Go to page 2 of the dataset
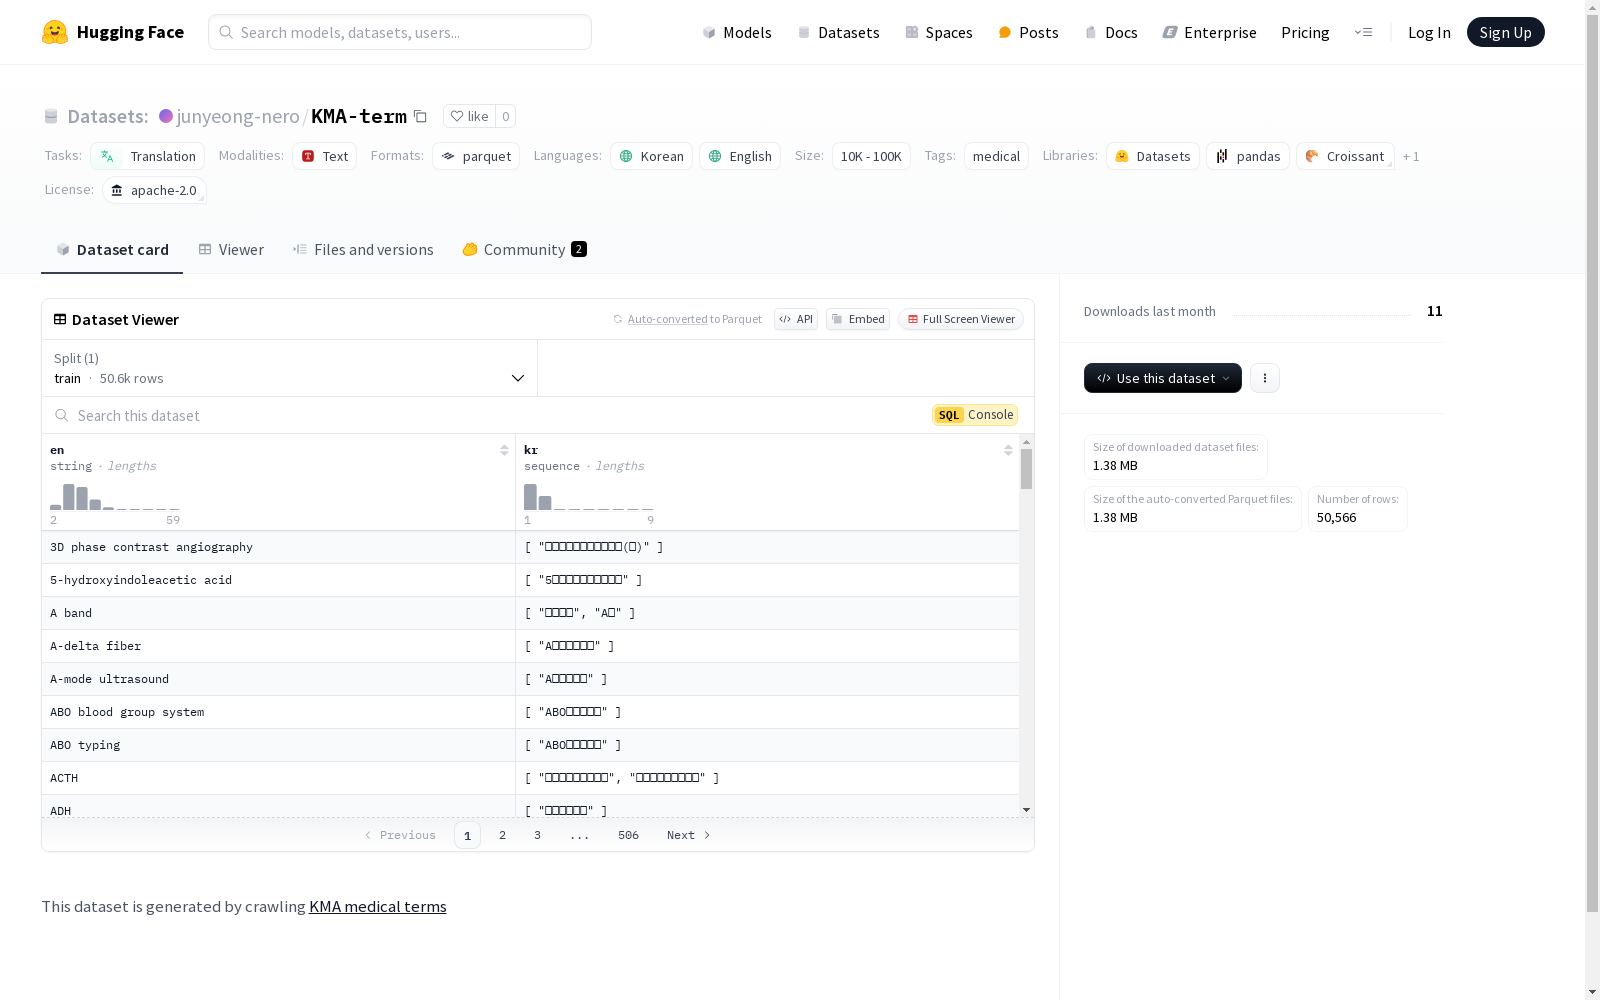Screen dimensions: 1600x1000 pyautogui.click(x=502, y=835)
